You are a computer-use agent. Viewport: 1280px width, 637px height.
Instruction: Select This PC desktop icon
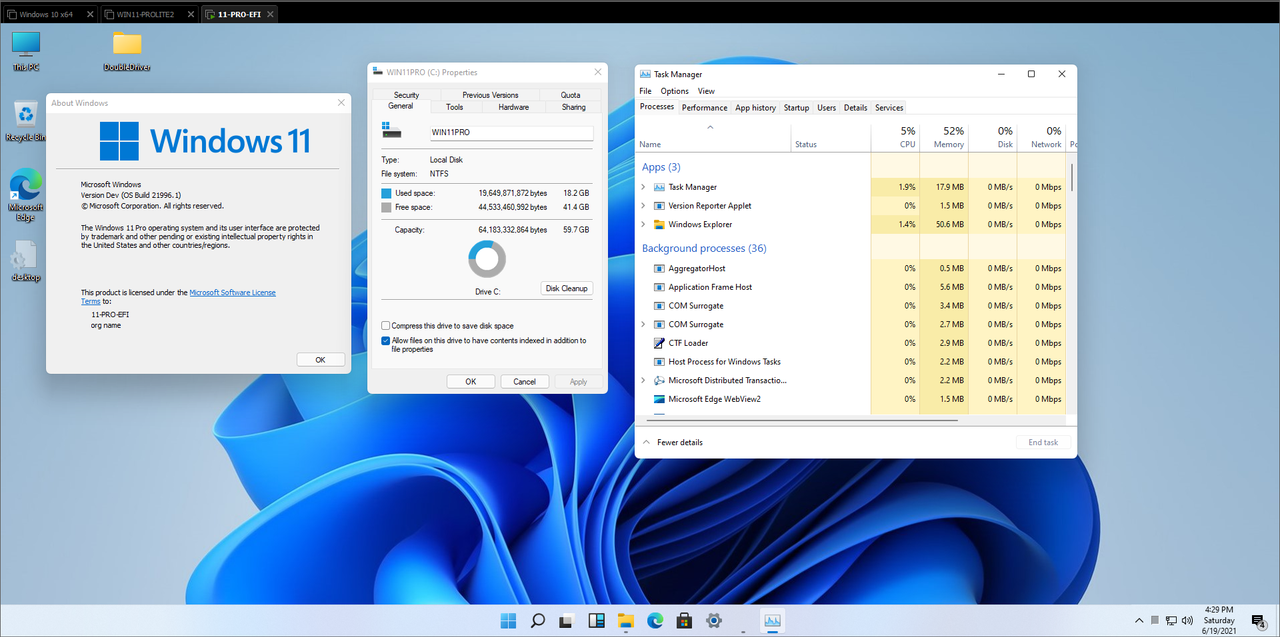coord(26,50)
